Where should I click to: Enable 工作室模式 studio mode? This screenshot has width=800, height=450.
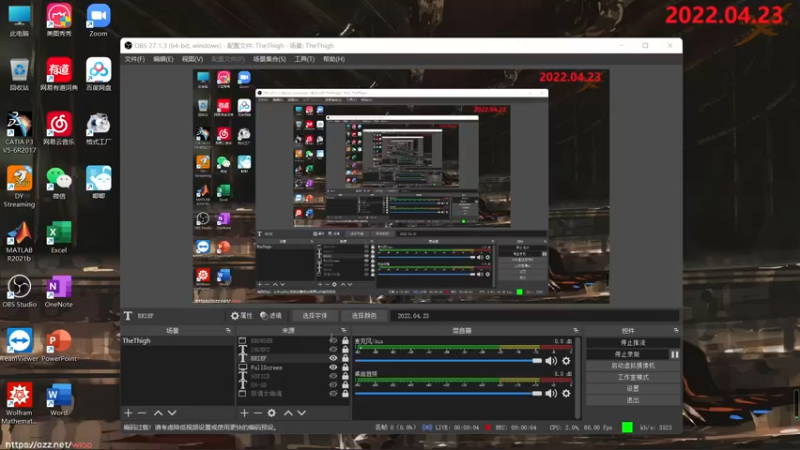coord(633,378)
